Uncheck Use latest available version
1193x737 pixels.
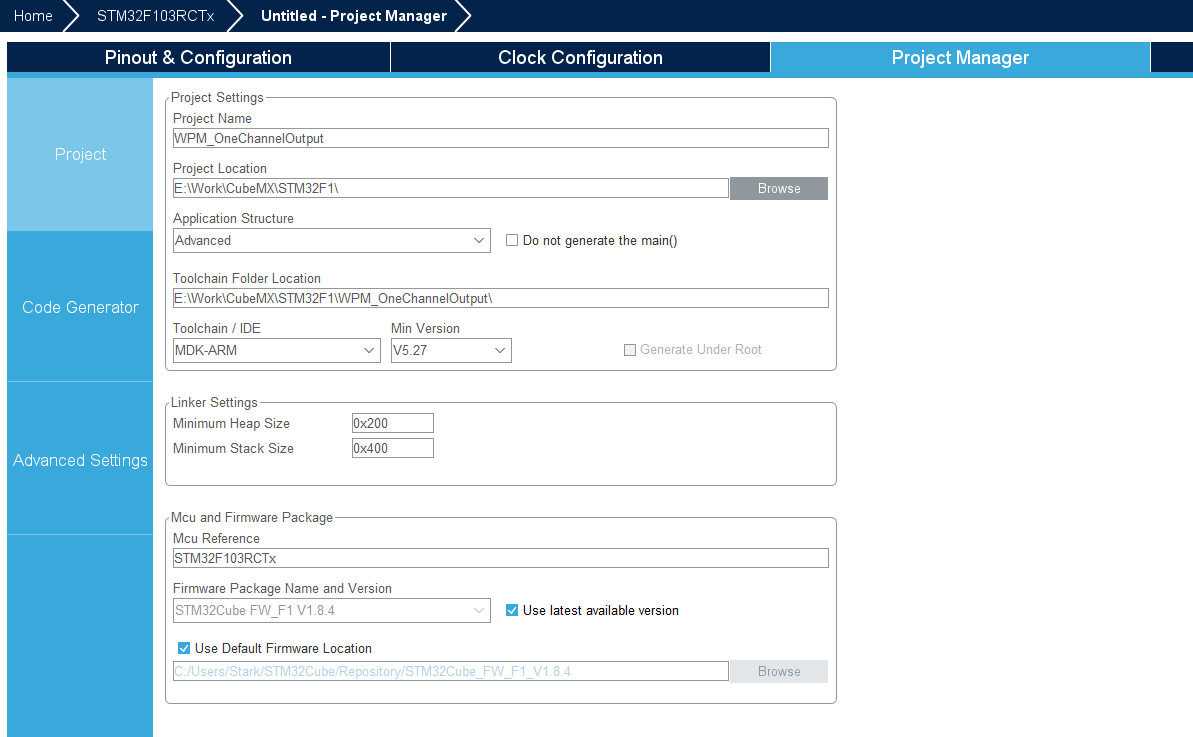coord(512,611)
